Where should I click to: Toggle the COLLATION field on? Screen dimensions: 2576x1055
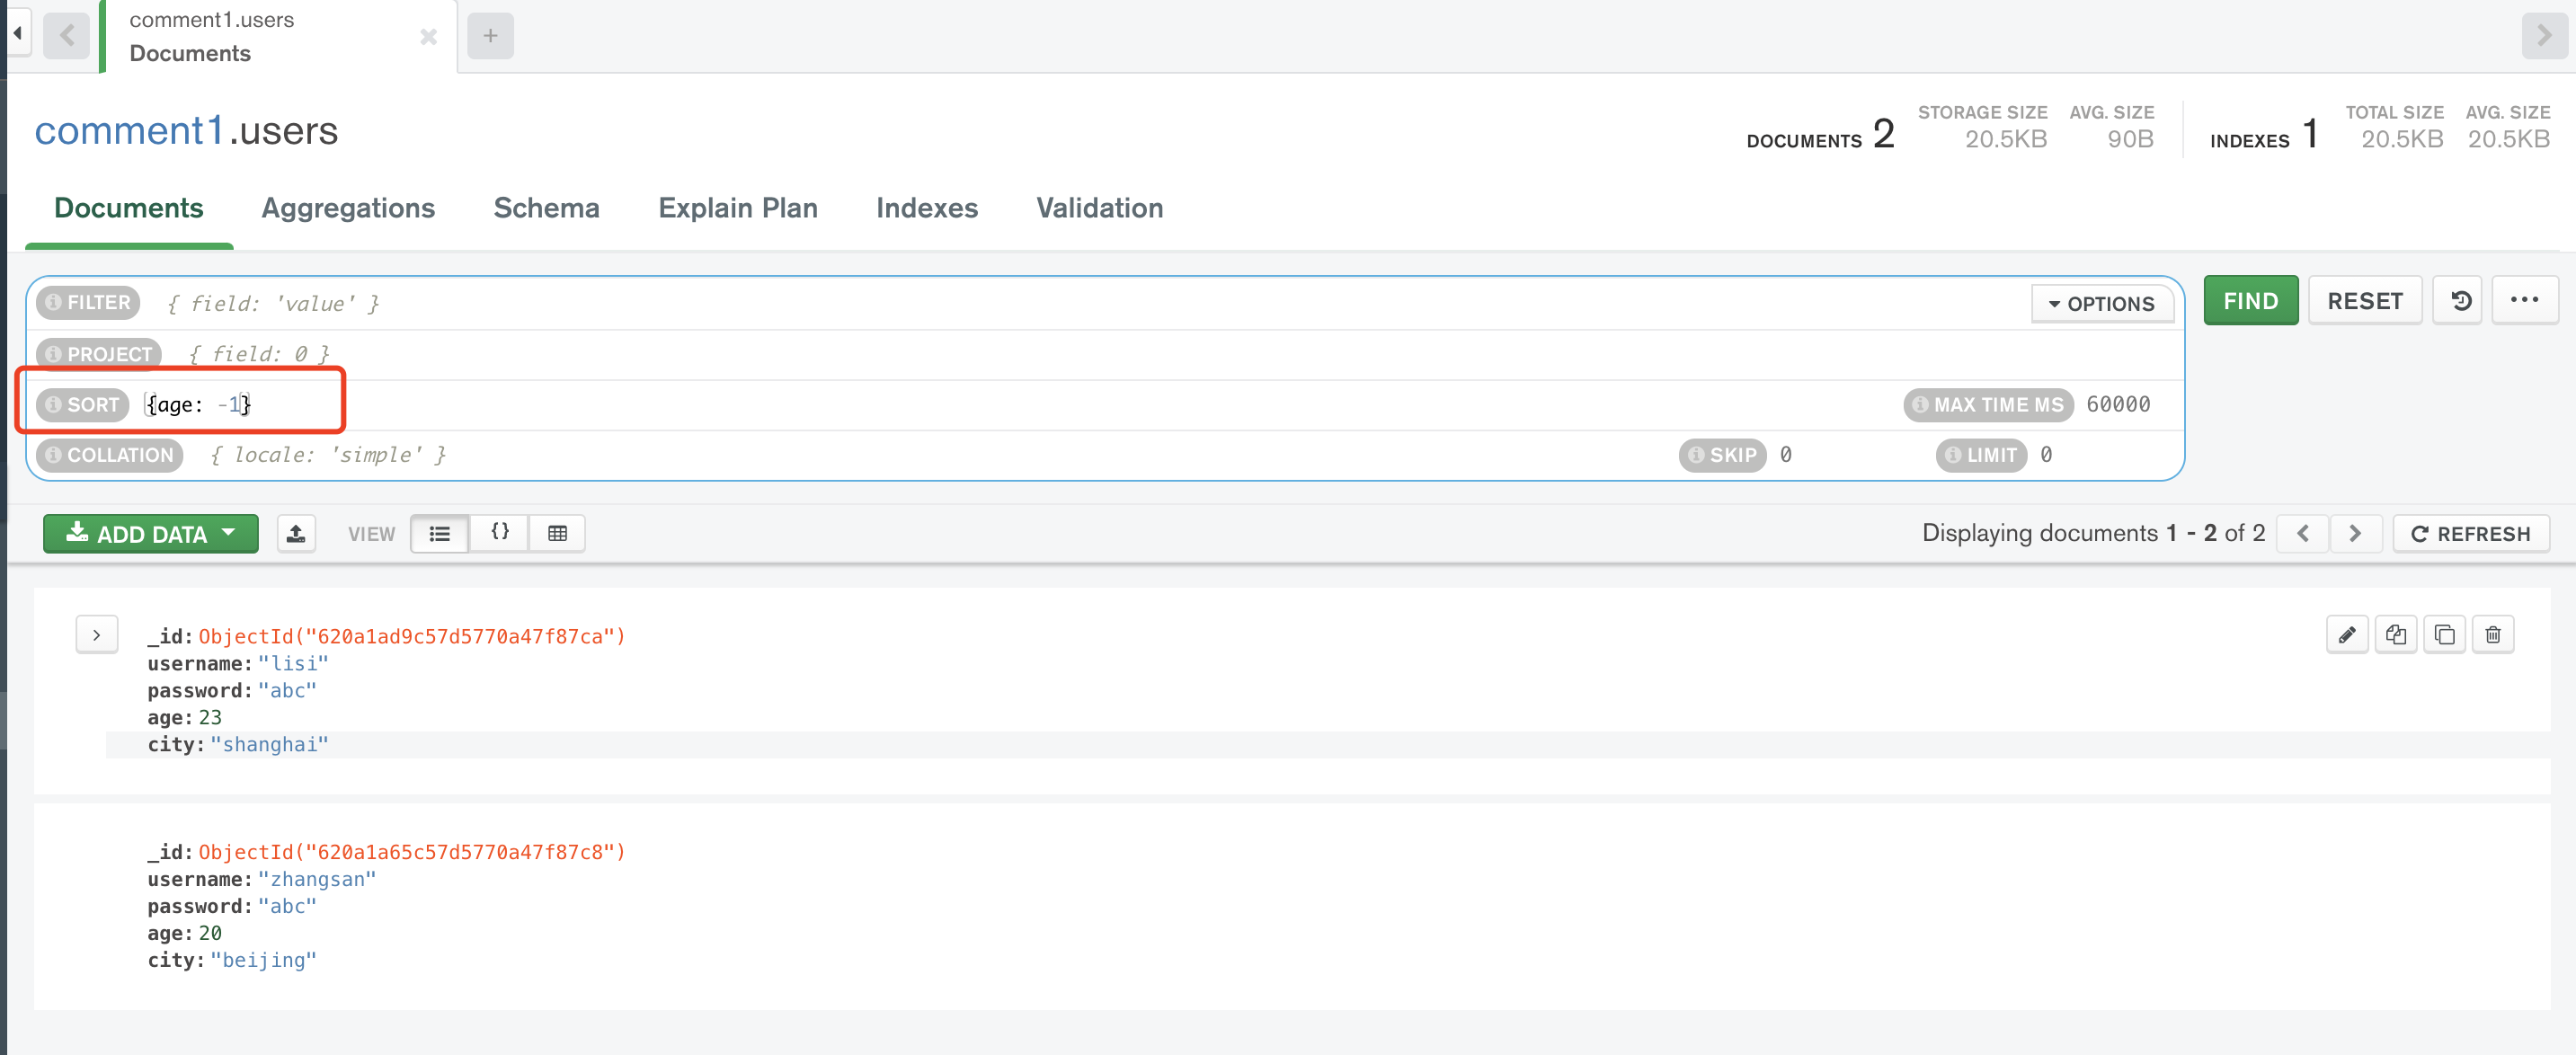point(109,456)
